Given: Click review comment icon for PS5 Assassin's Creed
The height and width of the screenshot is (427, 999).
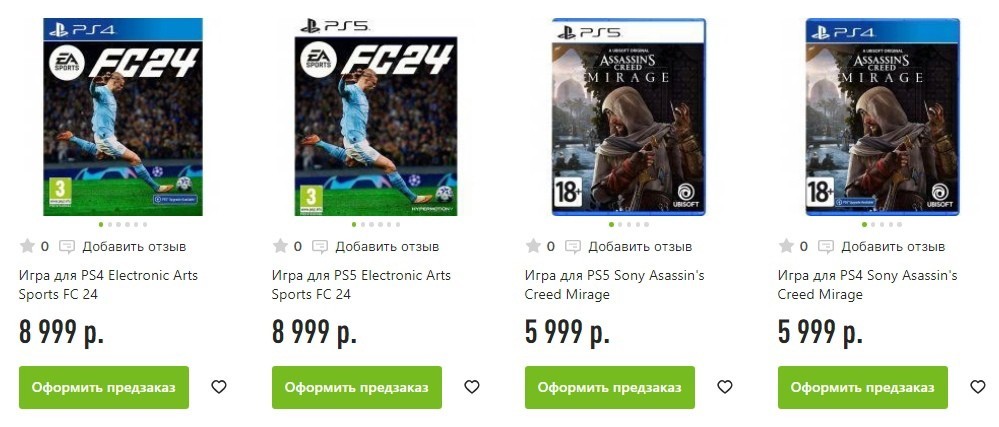Looking at the screenshot, I should tap(573, 247).
